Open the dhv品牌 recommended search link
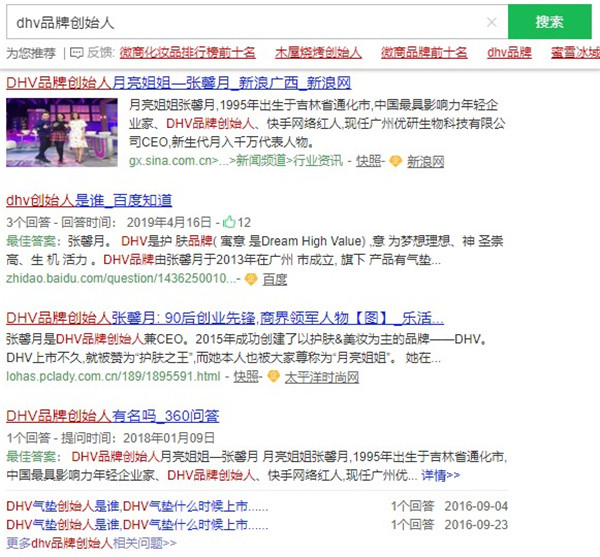 click(510, 53)
